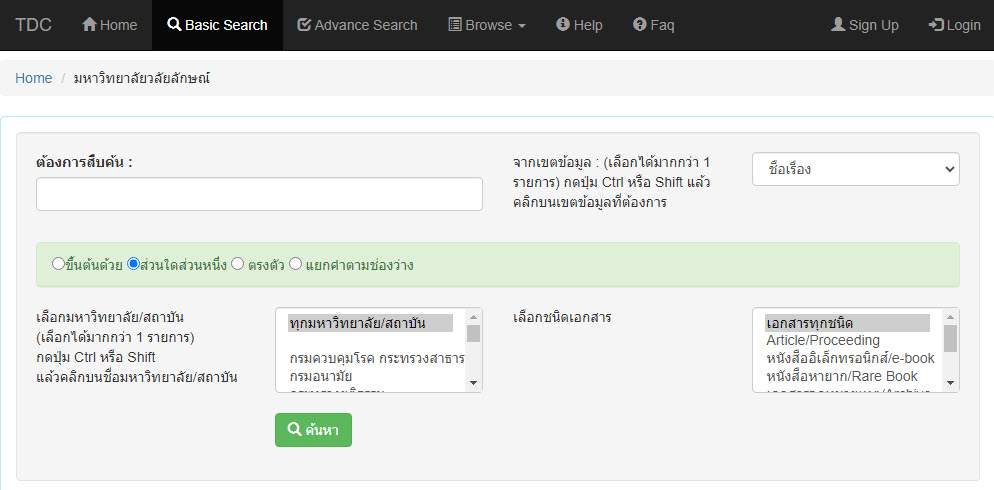This screenshot has width=994, height=490.
Task: Go to the Home breadcrumb link
Action: click(33, 78)
